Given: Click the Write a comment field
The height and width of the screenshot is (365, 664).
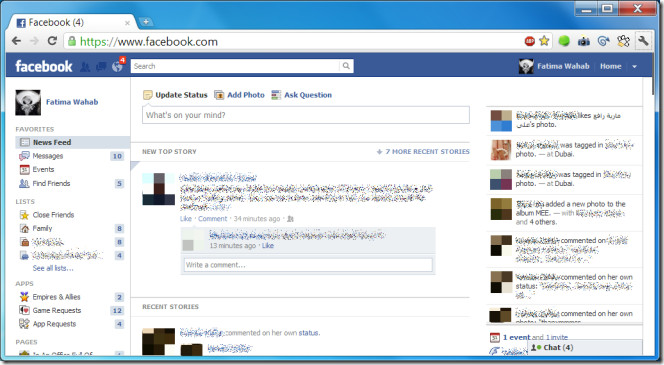Looking at the screenshot, I should coord(308,265).
